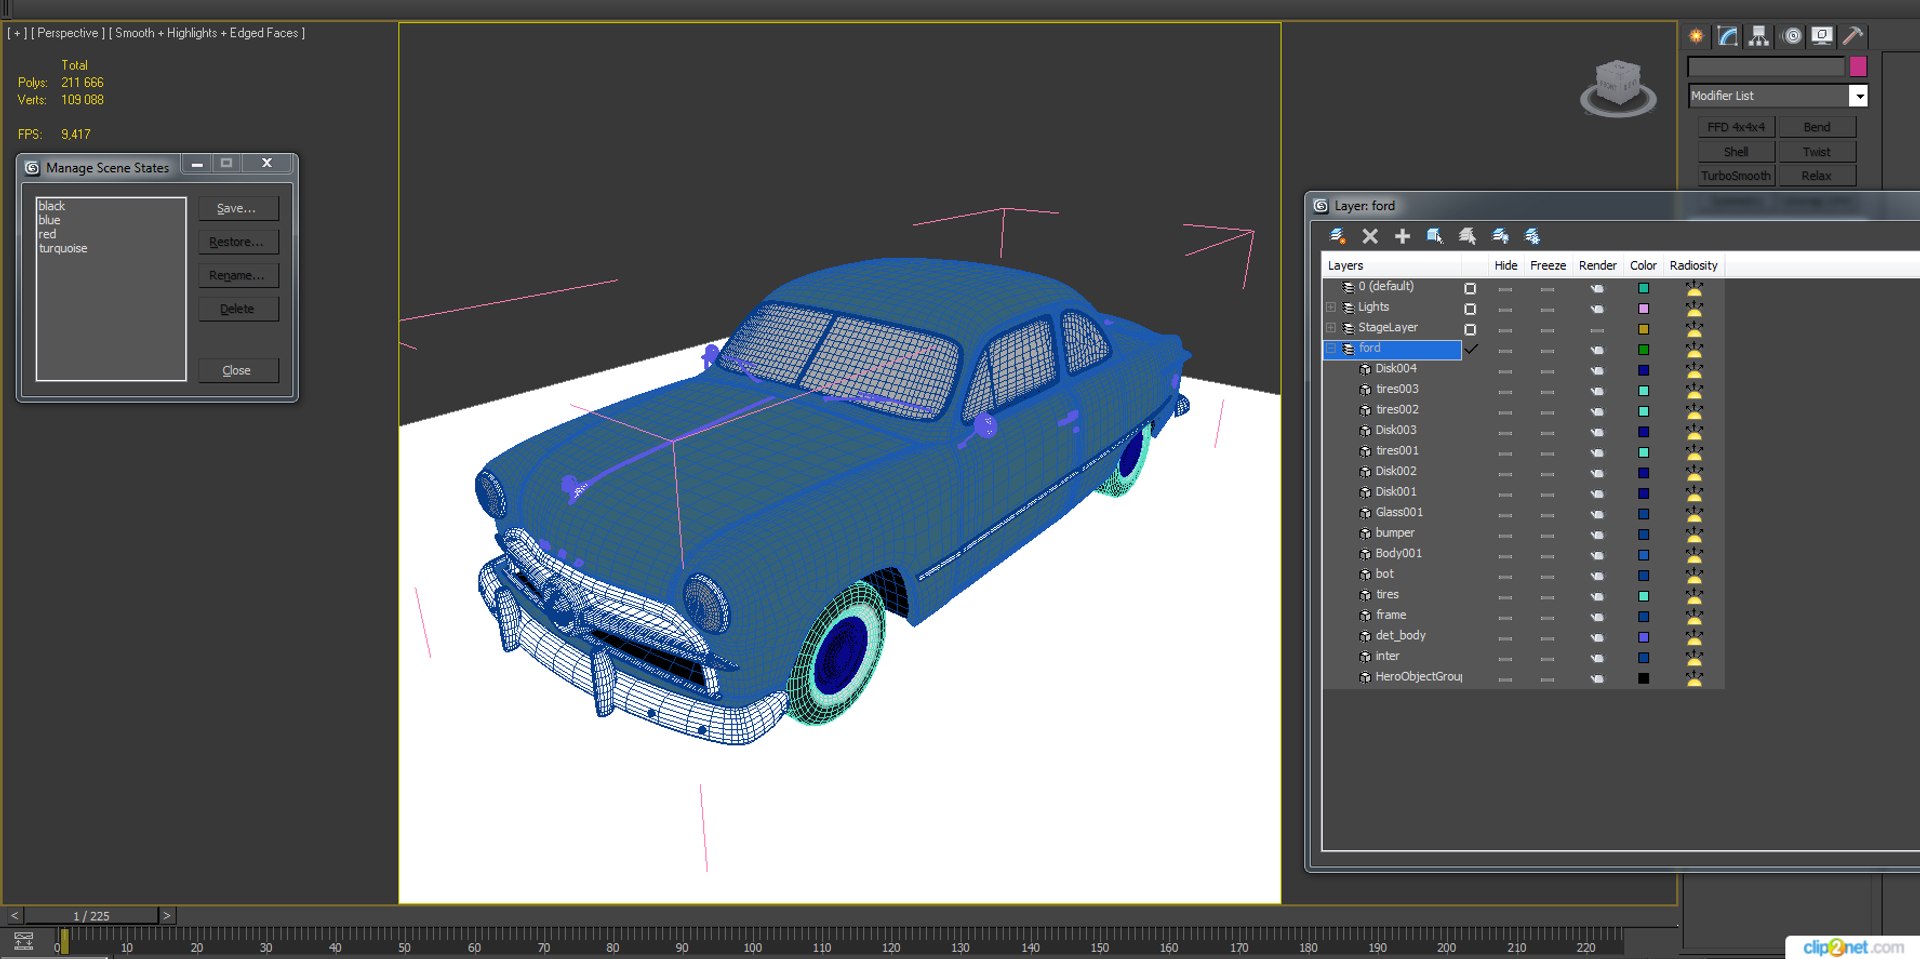Open the Hierarchy command panel tab

coord(1759,36)
